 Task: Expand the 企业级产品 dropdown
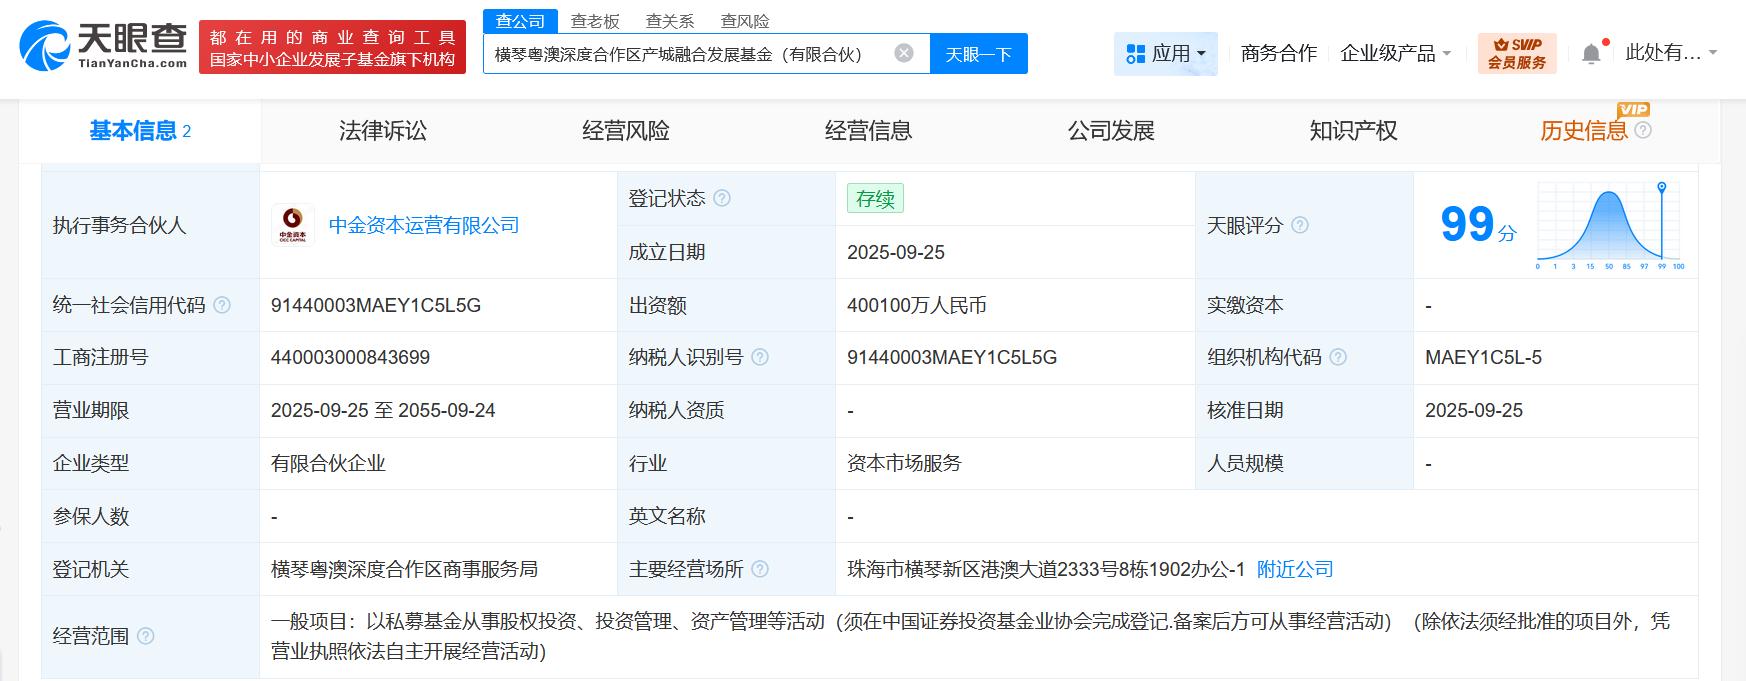tap(1395, 53)
